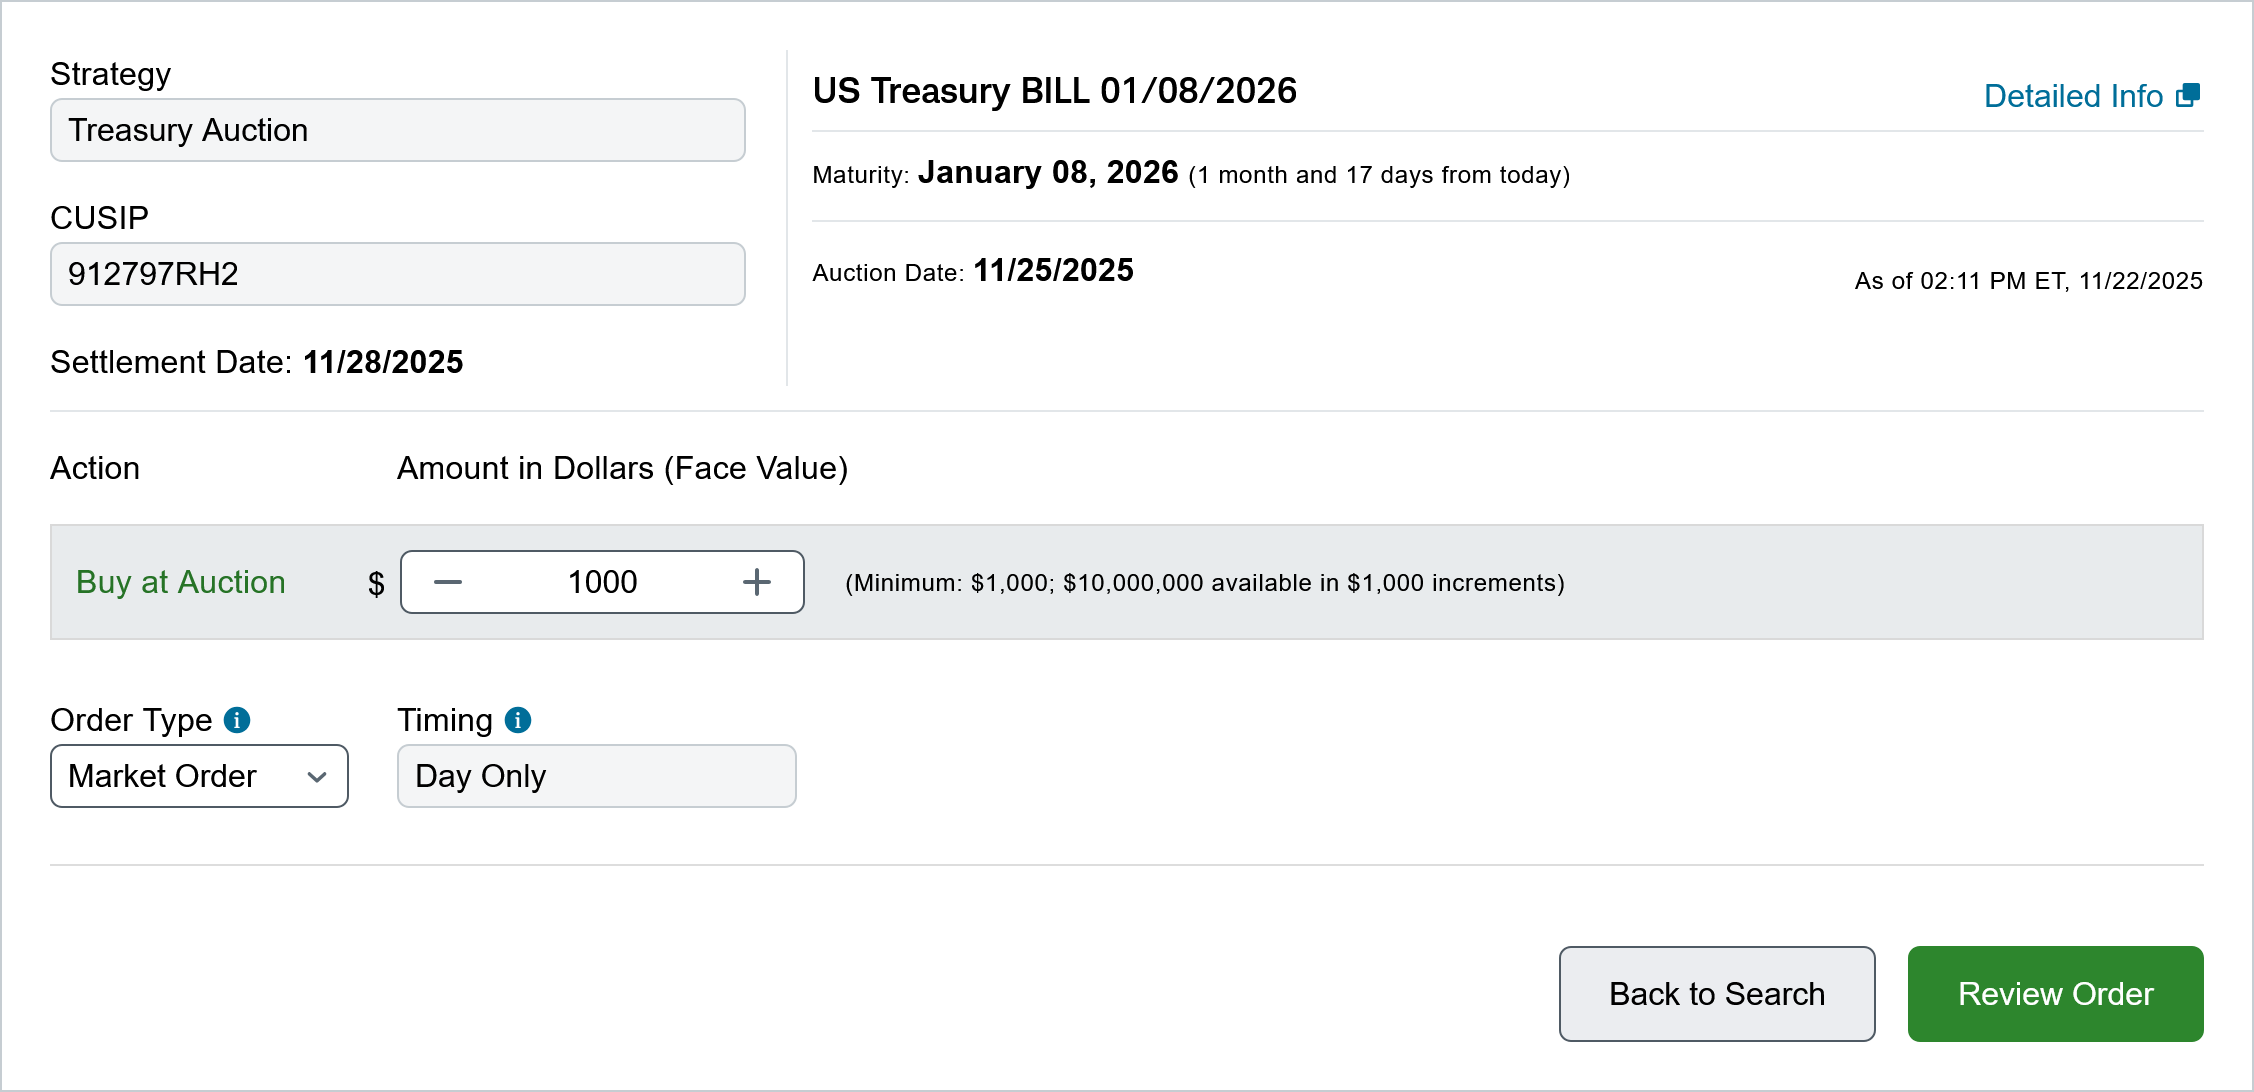Click the maturity date January 08, 2026
The image size is (2254, 1092).
1048,173
